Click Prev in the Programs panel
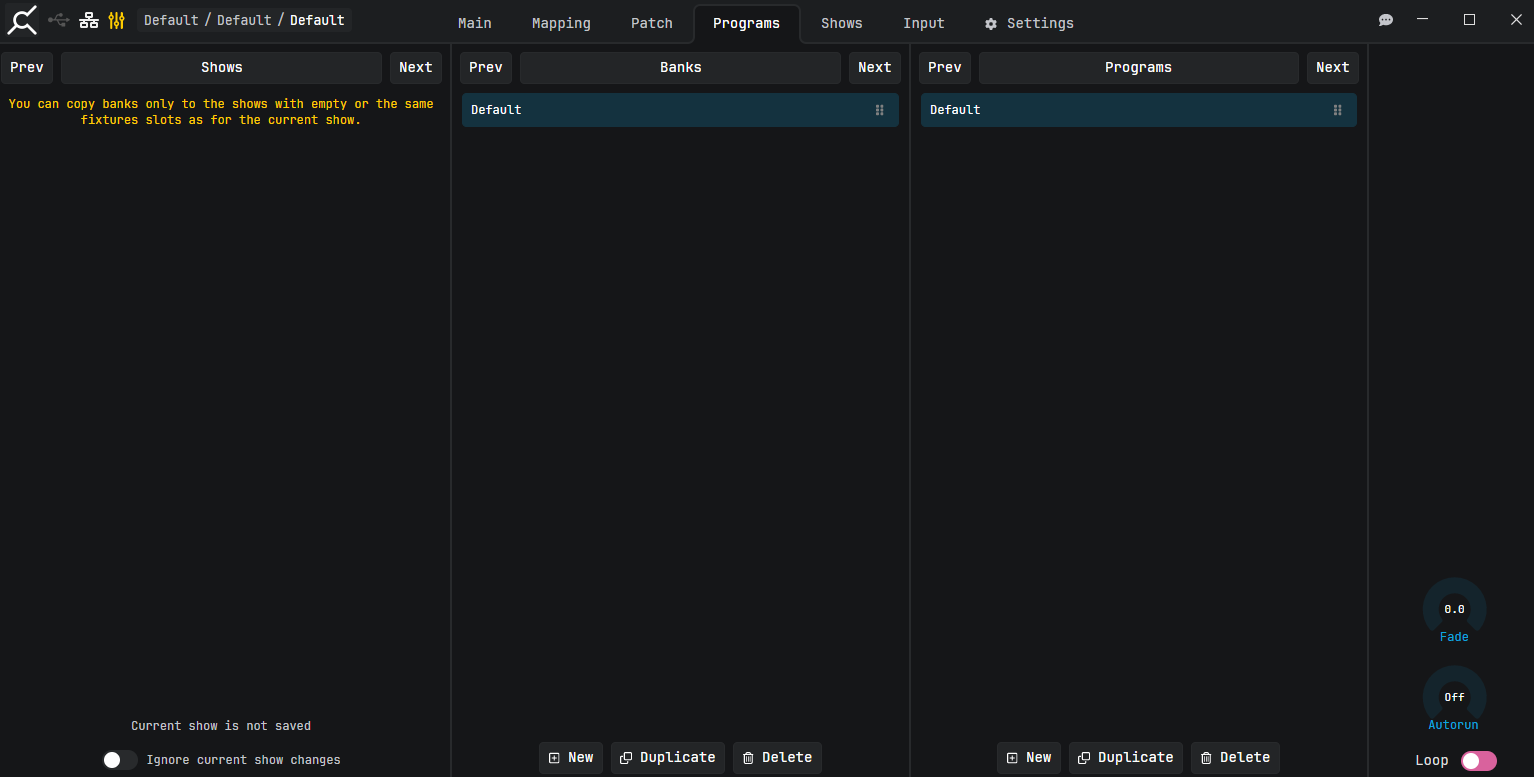This screenshot has height=777, width=1534. pos(945,68)
